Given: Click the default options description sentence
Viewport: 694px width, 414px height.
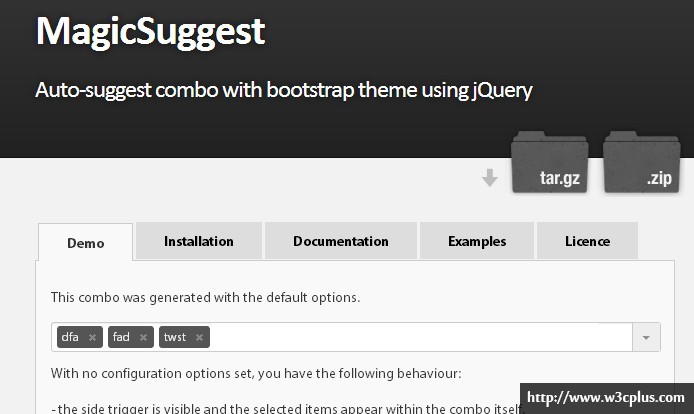Looking at the screenshot, I should (x=206, y=297).
